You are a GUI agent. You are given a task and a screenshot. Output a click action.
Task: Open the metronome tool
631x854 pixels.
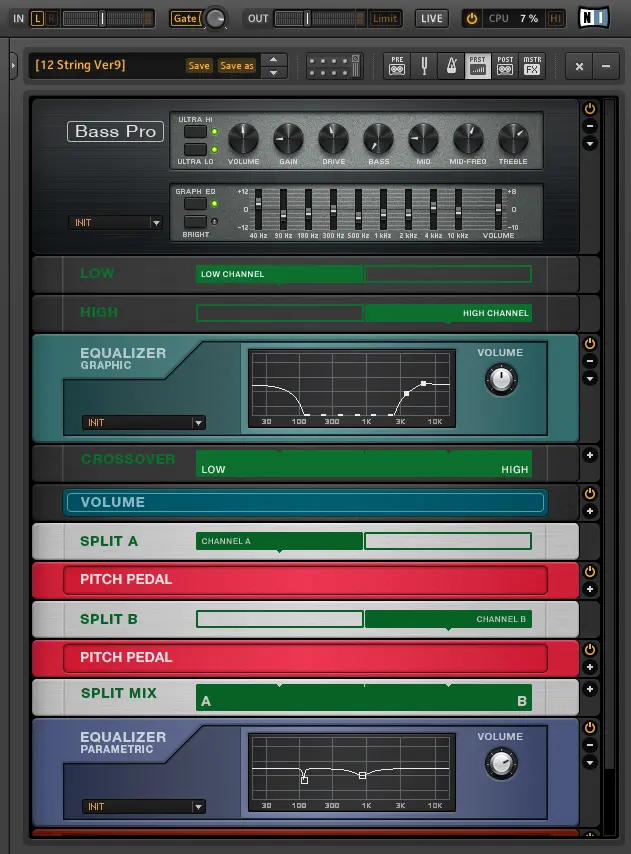451,66
